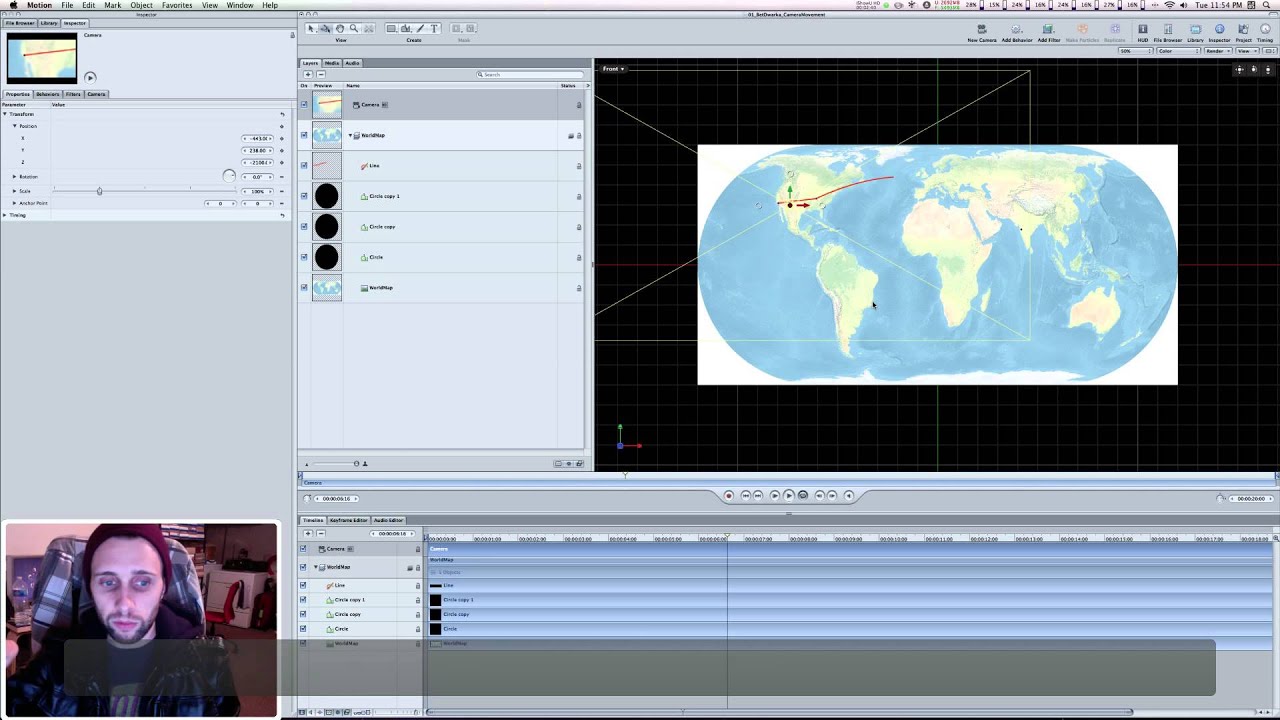Select the Rectangle shape tool
The height and width of the screenshot is (720, 1280).
tap(391, 29)
